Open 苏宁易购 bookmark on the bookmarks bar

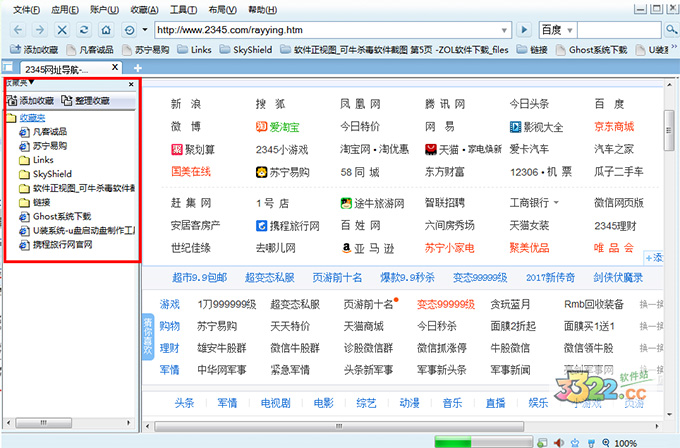pos(146,50)
